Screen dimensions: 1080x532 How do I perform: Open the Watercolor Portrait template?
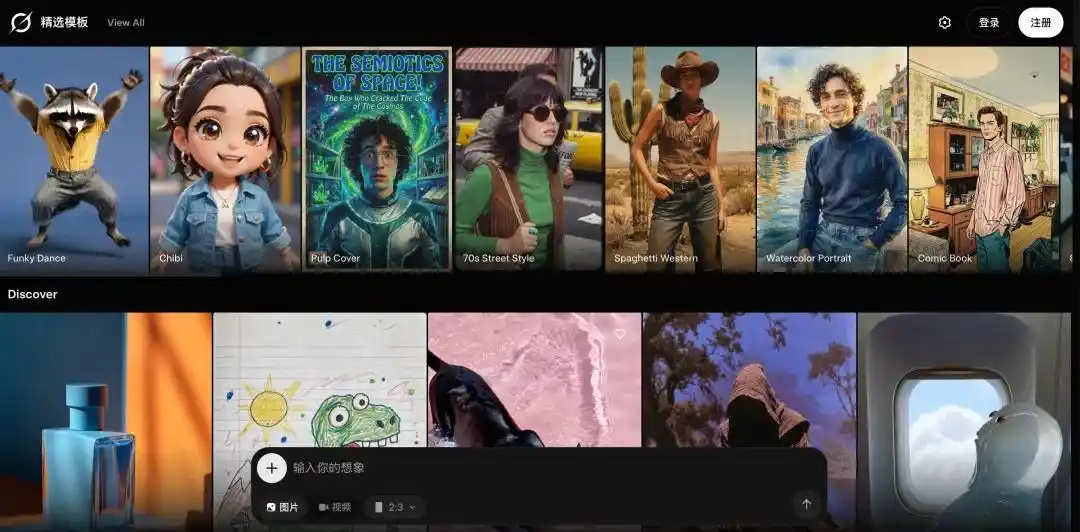(831, 160)
